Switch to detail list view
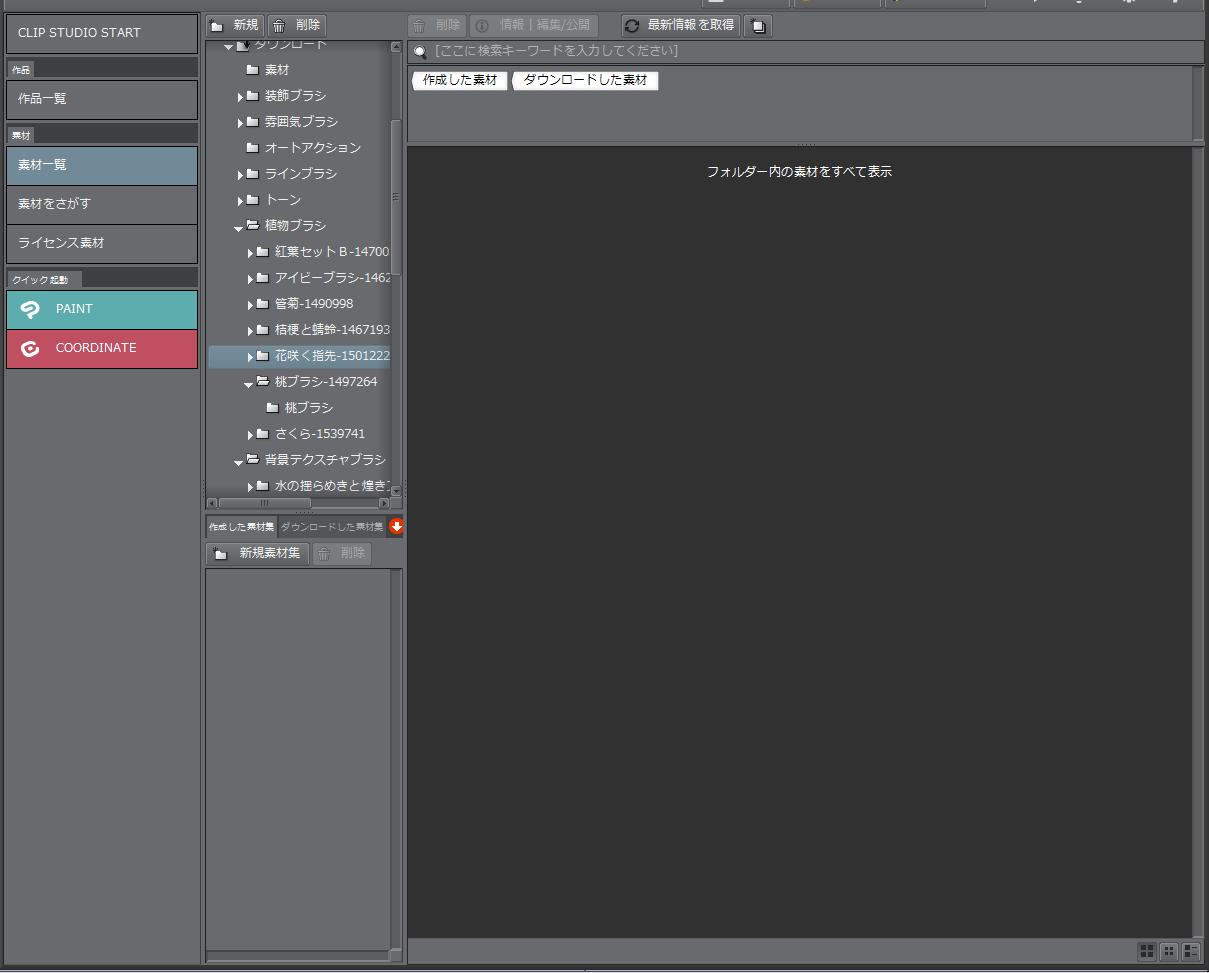 [x=1191, y=951]
